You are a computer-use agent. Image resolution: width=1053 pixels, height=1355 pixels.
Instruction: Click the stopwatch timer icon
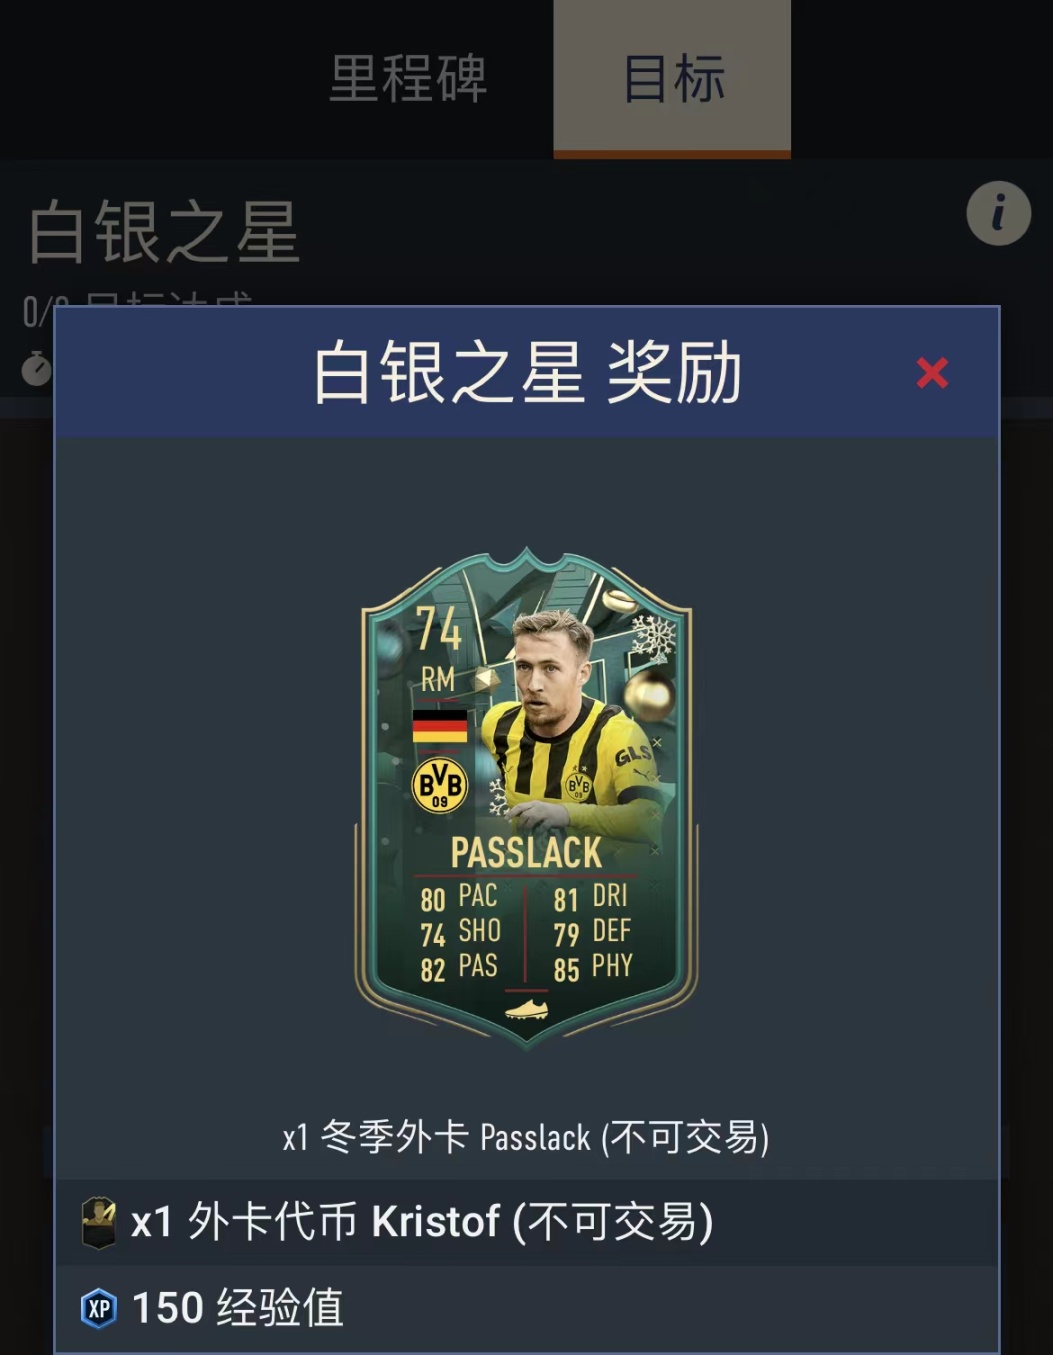click(37, 368)
